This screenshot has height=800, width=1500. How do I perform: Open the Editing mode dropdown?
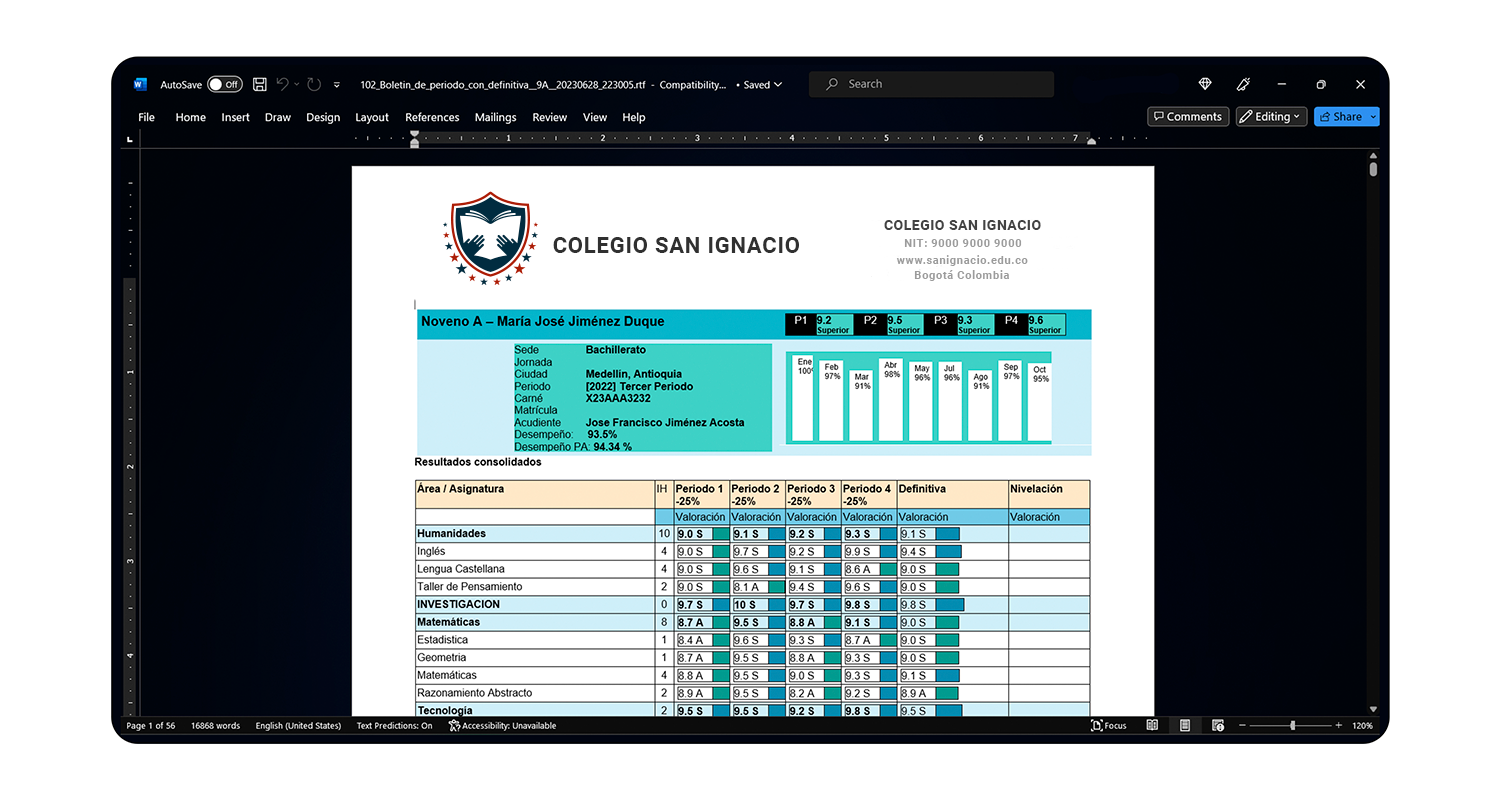[x=1271, y=117]
